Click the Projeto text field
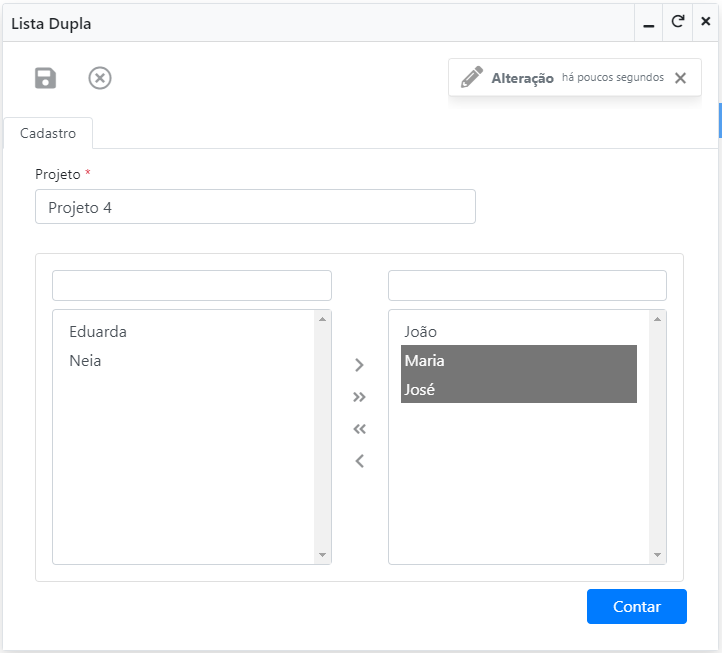Screen dimensions: 722x653 255,207
